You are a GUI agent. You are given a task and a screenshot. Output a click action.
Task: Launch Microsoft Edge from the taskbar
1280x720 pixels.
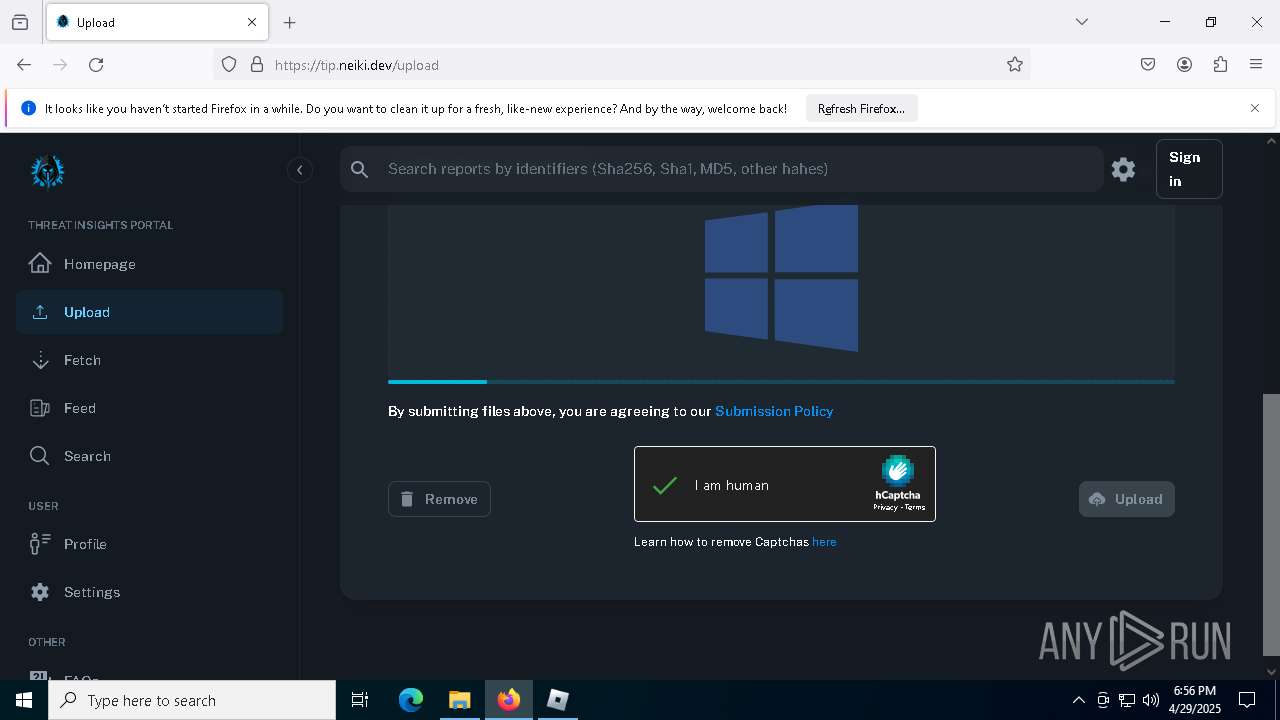(x=411, y=700)
